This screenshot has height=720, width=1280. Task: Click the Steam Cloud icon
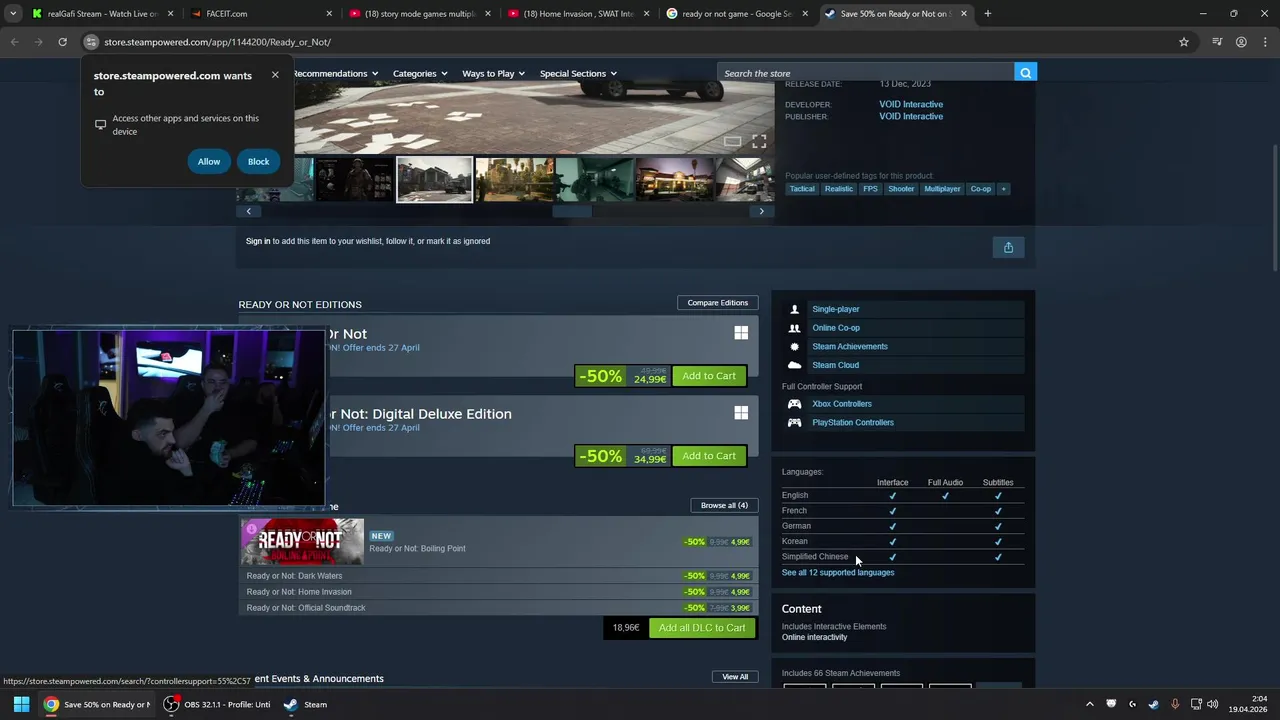[794, 365]
